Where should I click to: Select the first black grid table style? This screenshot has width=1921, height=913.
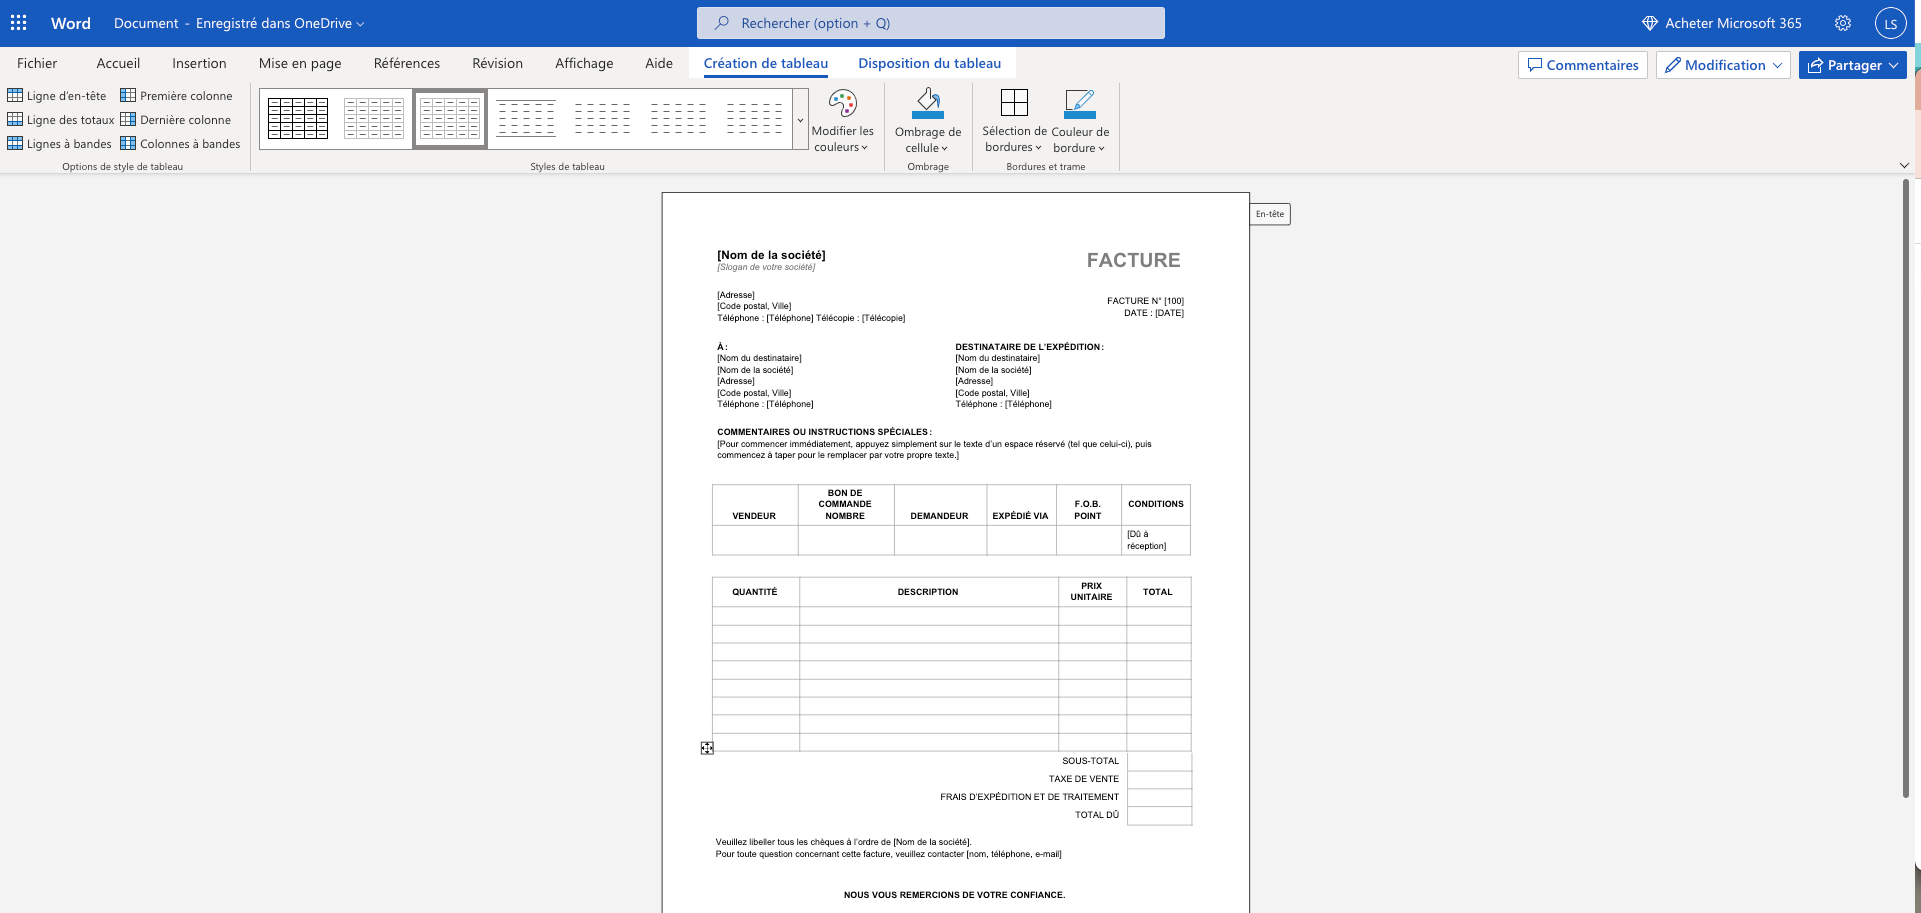[x=298, y=119]
